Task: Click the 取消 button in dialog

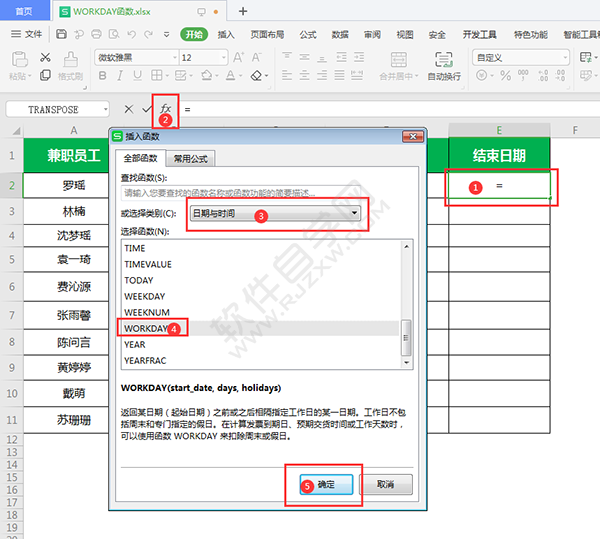Action: tap(386, 484)
